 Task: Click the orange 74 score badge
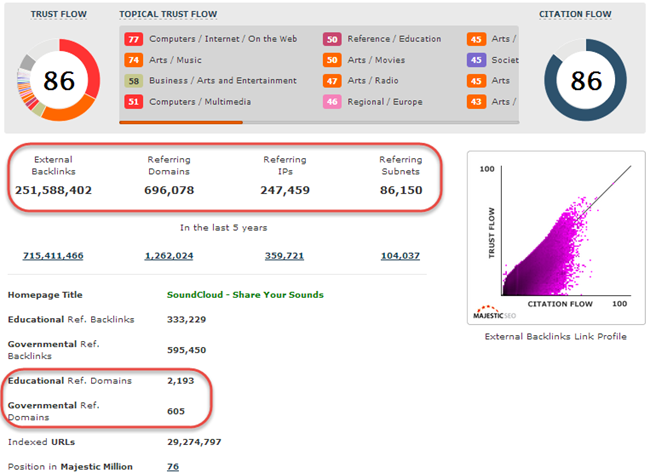click(133, 60)
